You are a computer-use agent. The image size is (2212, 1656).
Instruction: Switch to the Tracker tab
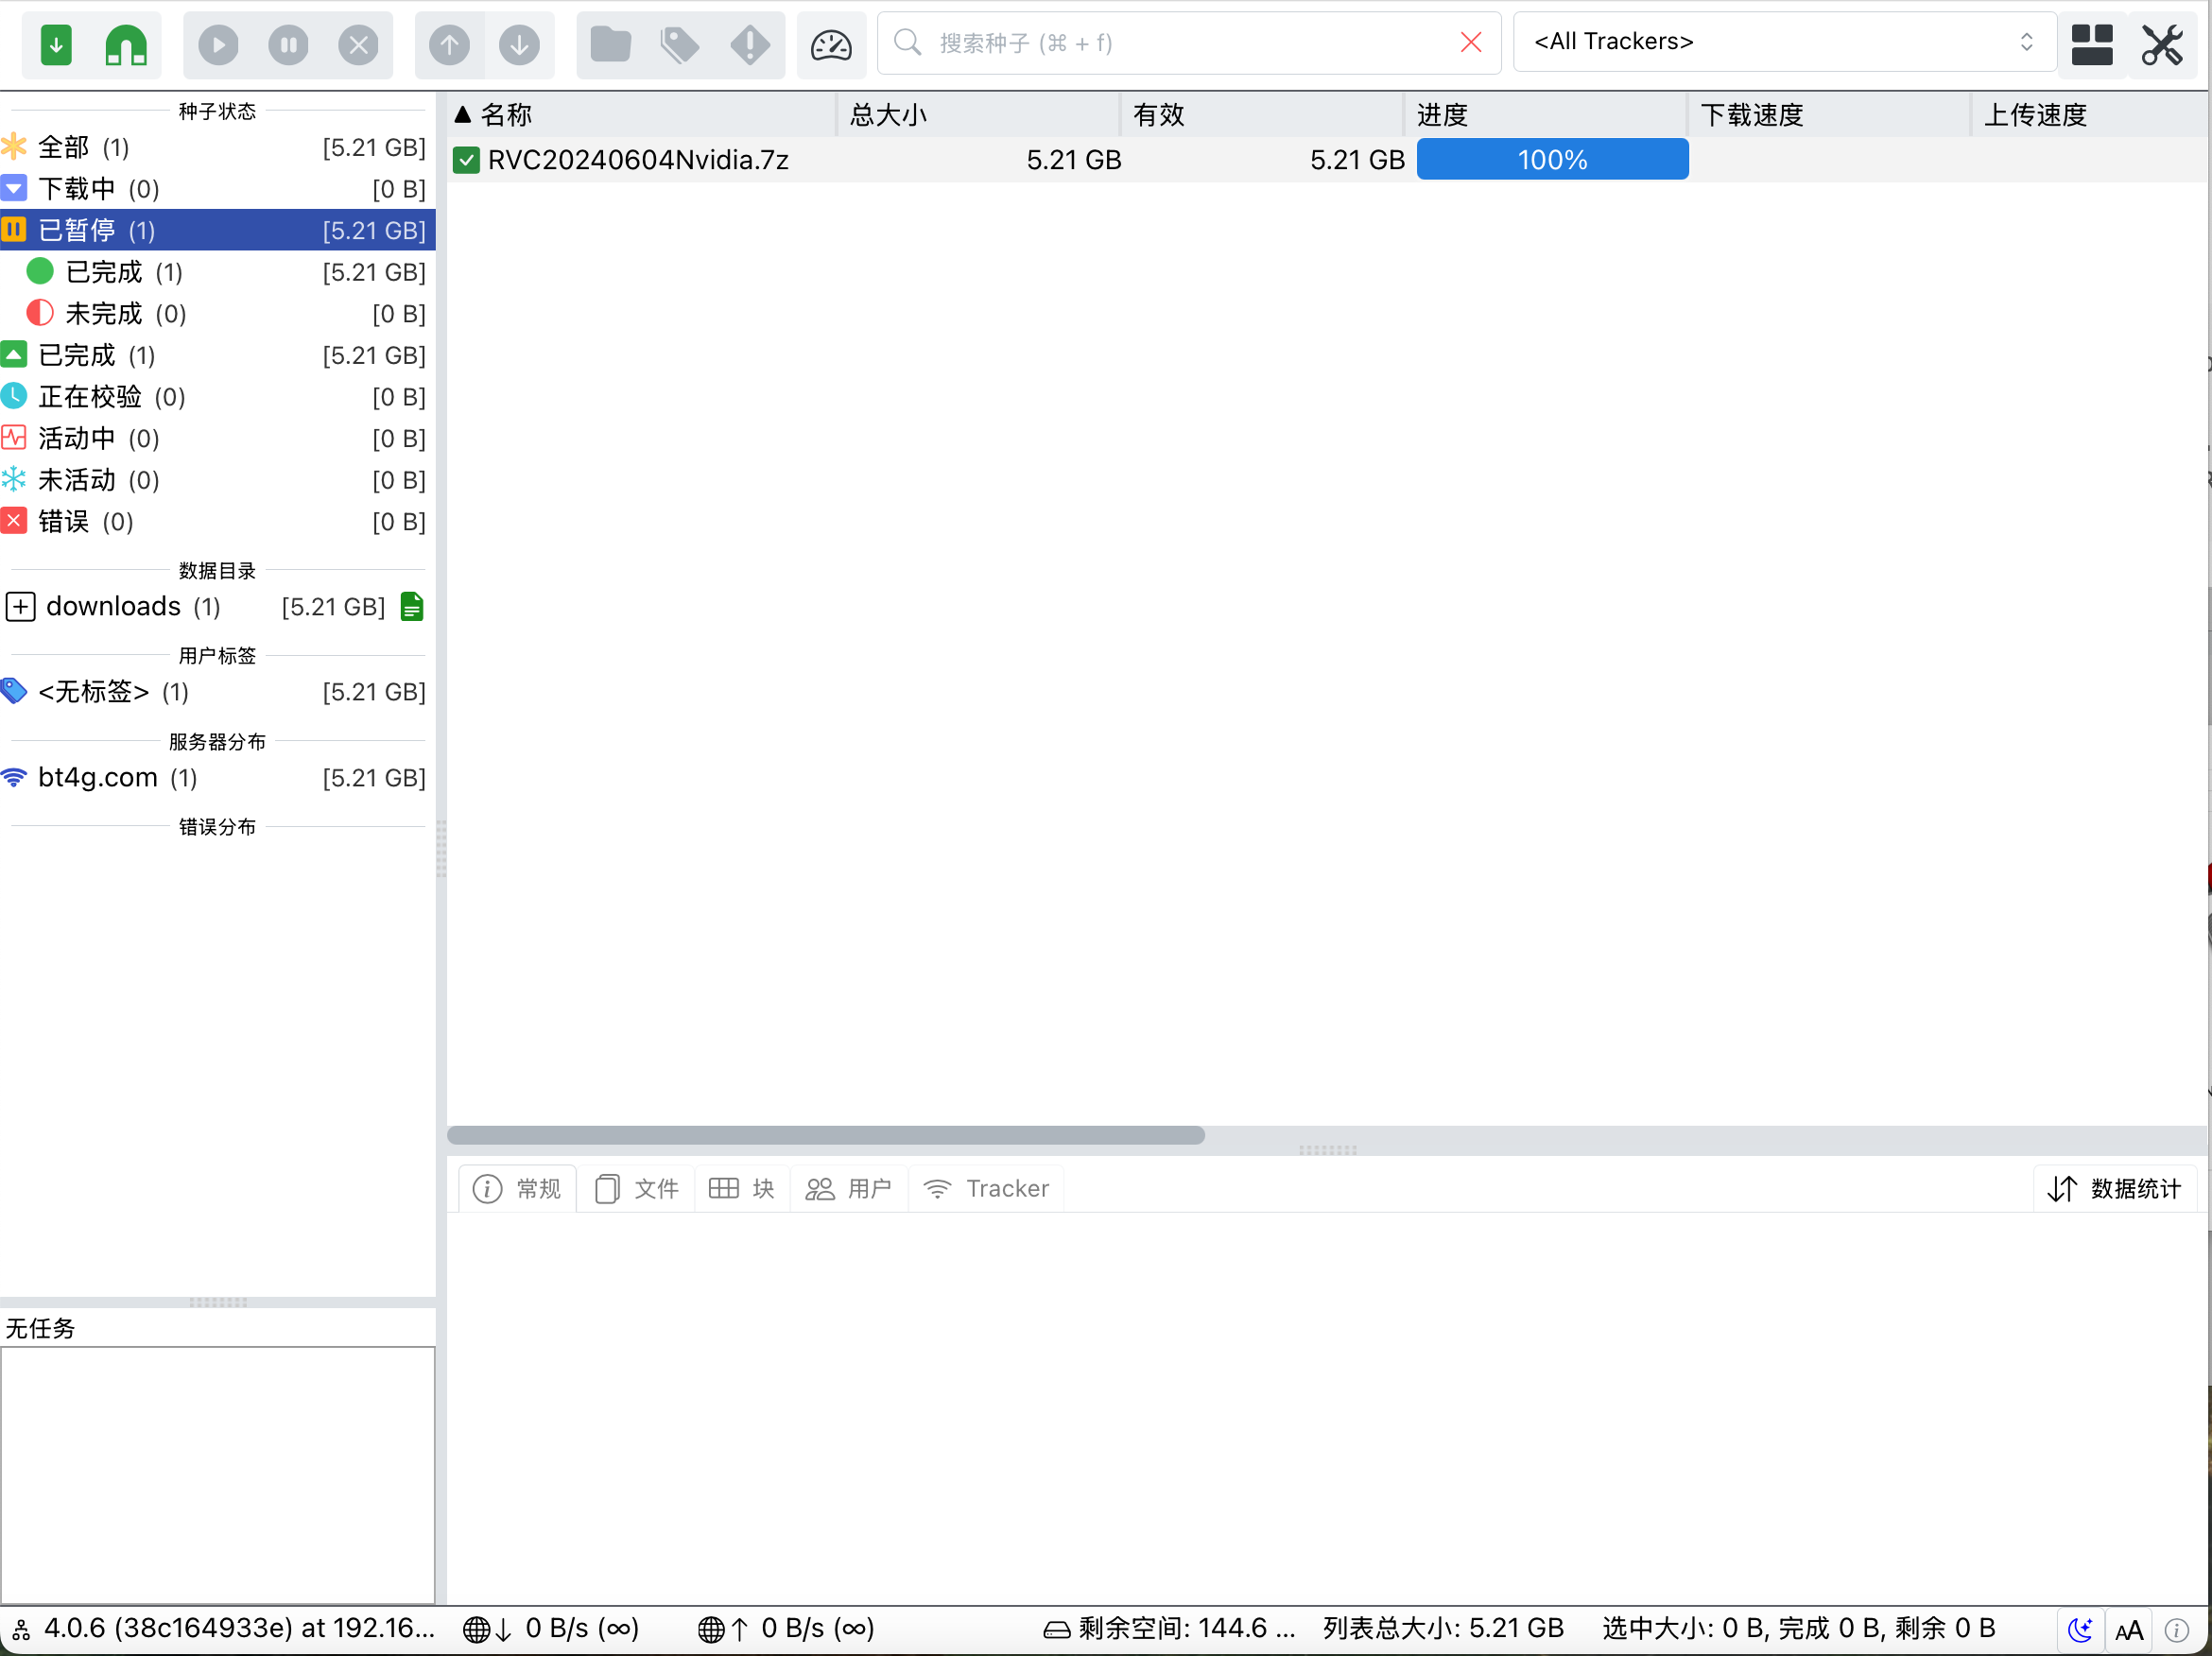click(987, 1188)
